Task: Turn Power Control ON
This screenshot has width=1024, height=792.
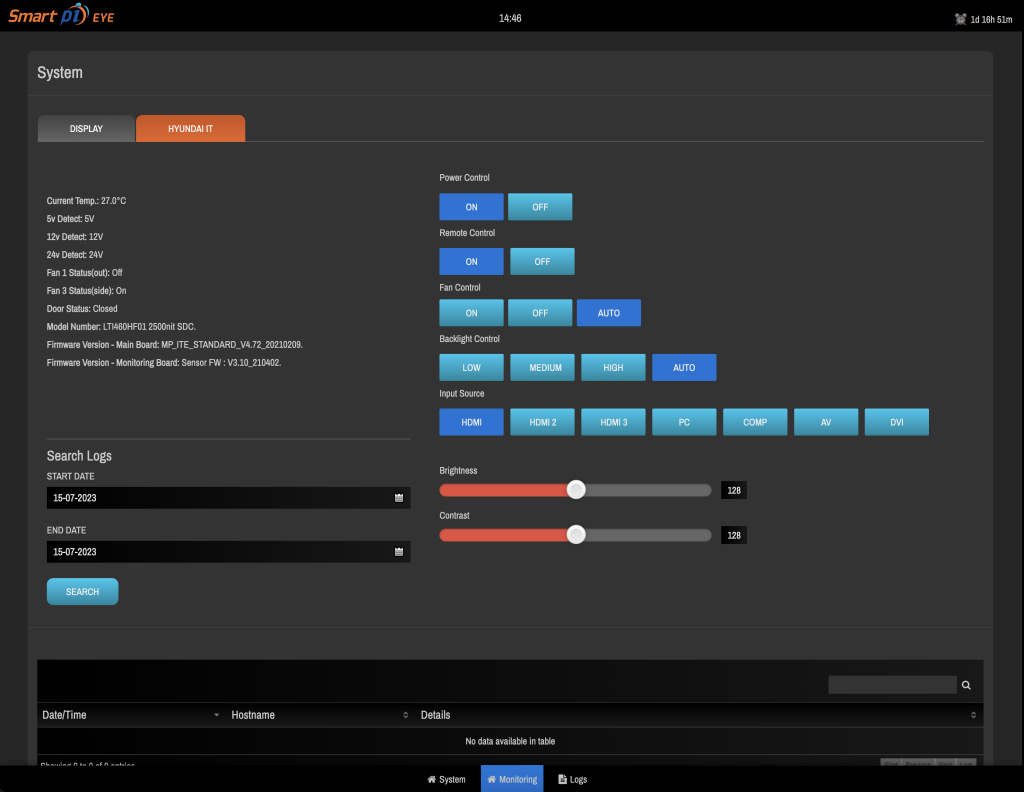Action: pos(471,206)
